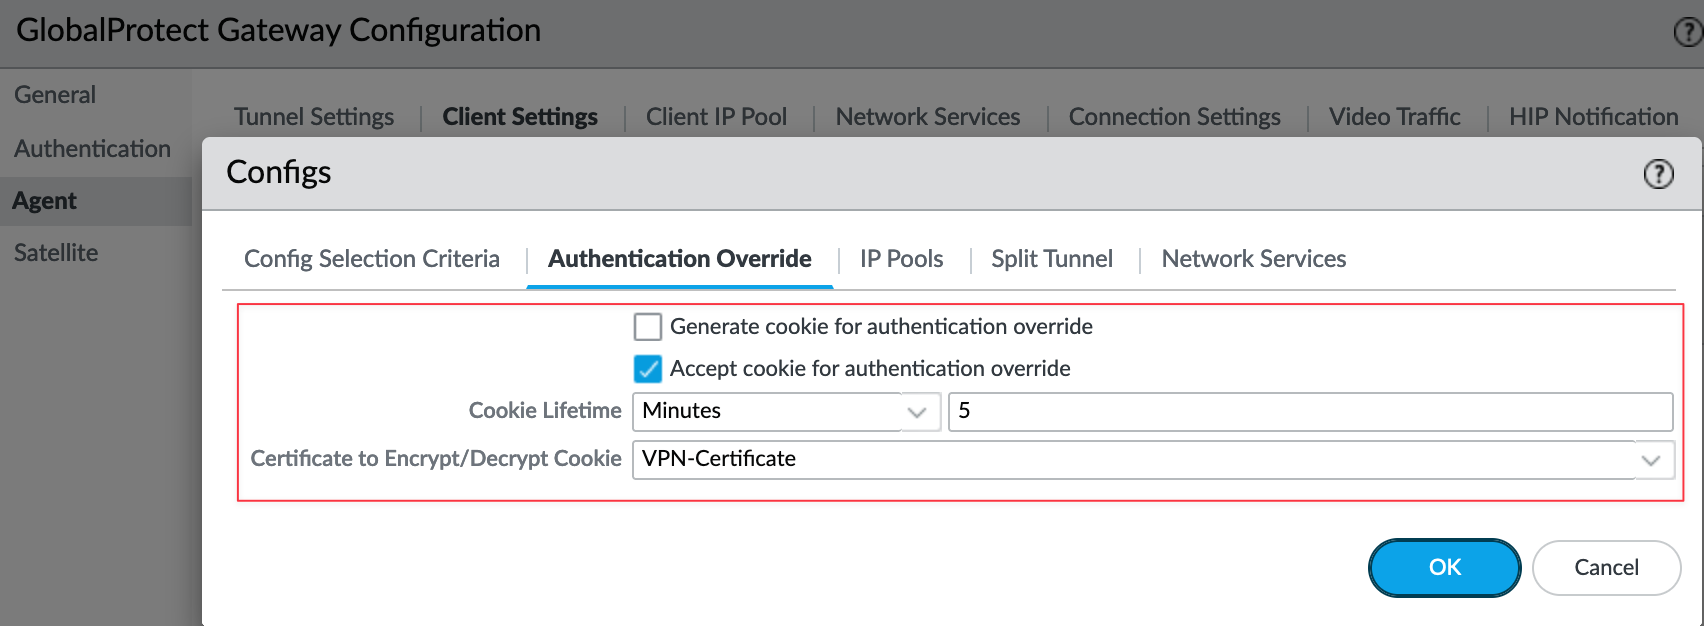This screenshot has width=1704, height=626.
Task: Open help for the Configs dialog
Action: tap(1658, 174)
